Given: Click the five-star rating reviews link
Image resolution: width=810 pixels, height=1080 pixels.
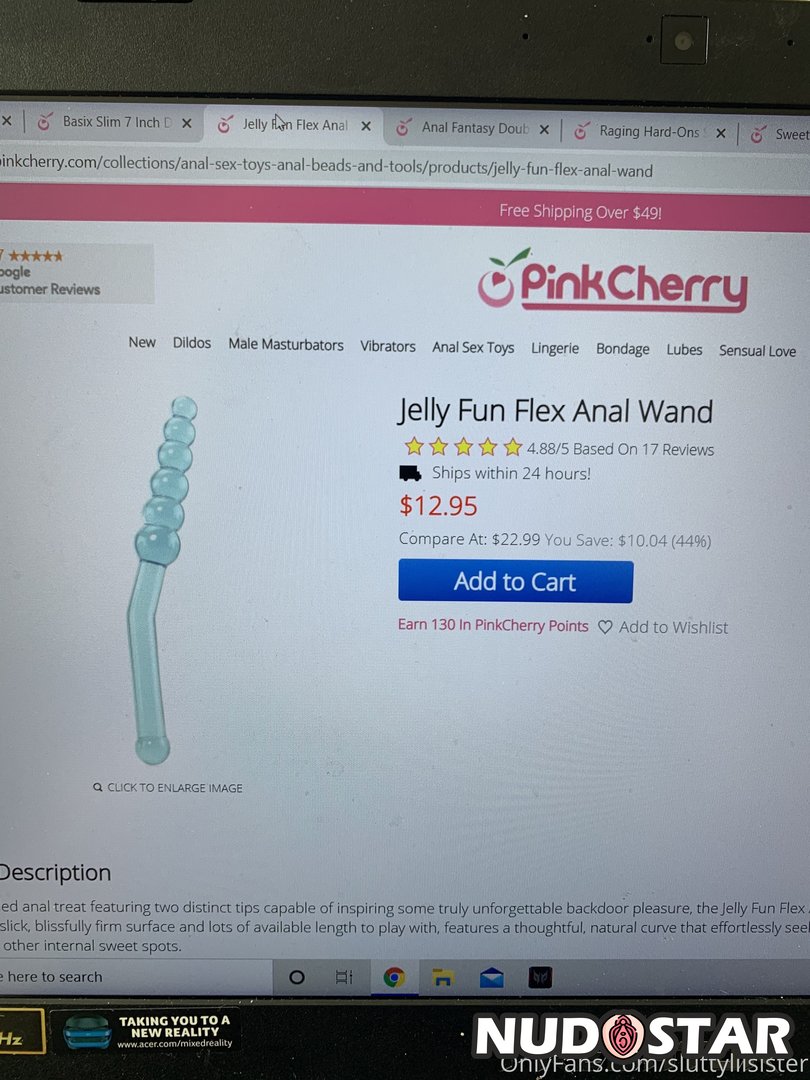Looking at the screenshot, I should click(559, 448).
